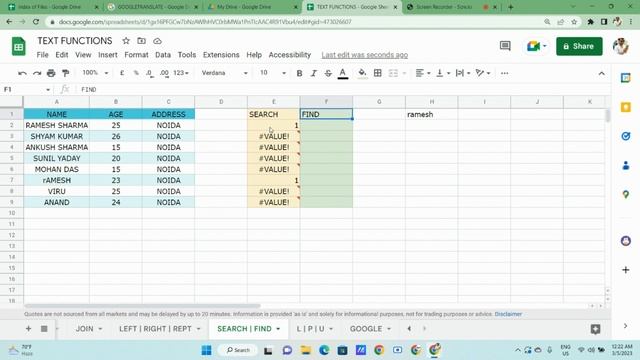This screenshot has width=640, height=360.
Task: Click the formula bar containing FIND
Action: click(343, 89)
